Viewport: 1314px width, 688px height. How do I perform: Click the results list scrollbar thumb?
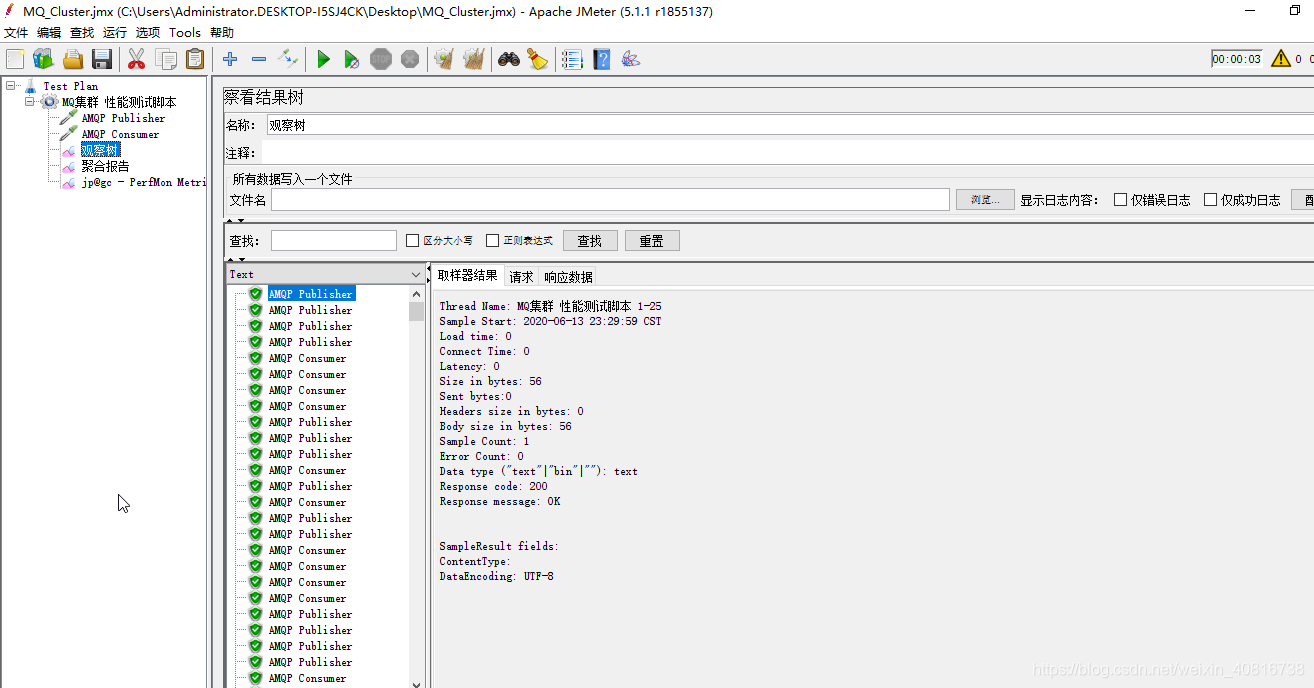click(417, 311)
